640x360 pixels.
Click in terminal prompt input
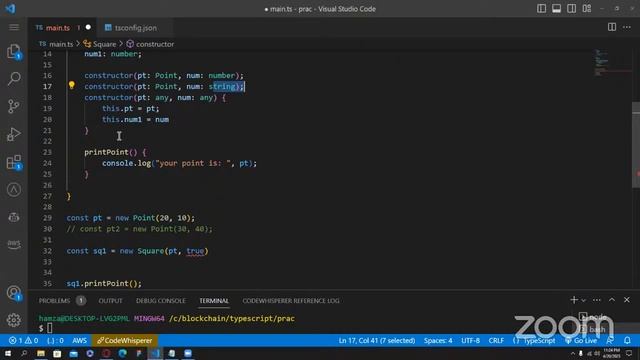49,328
